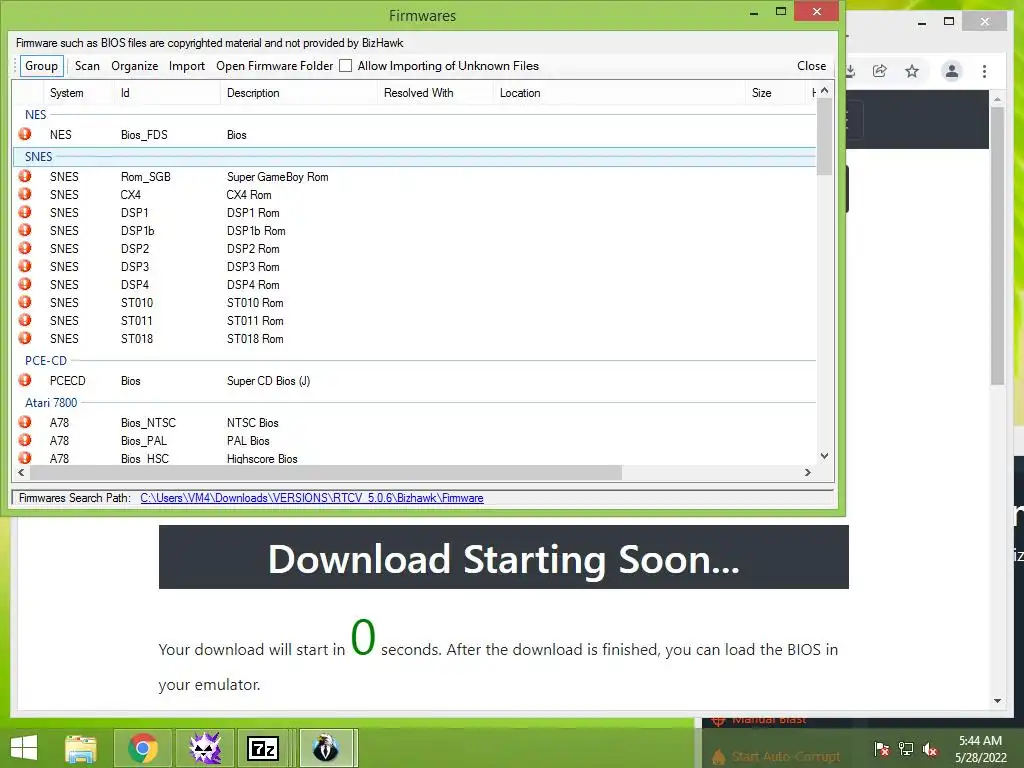Click the red error icon beside Bios_FDS
The height and width of the screenshot is (768, 1024).
pyautogui.click(x=25, y=134)
